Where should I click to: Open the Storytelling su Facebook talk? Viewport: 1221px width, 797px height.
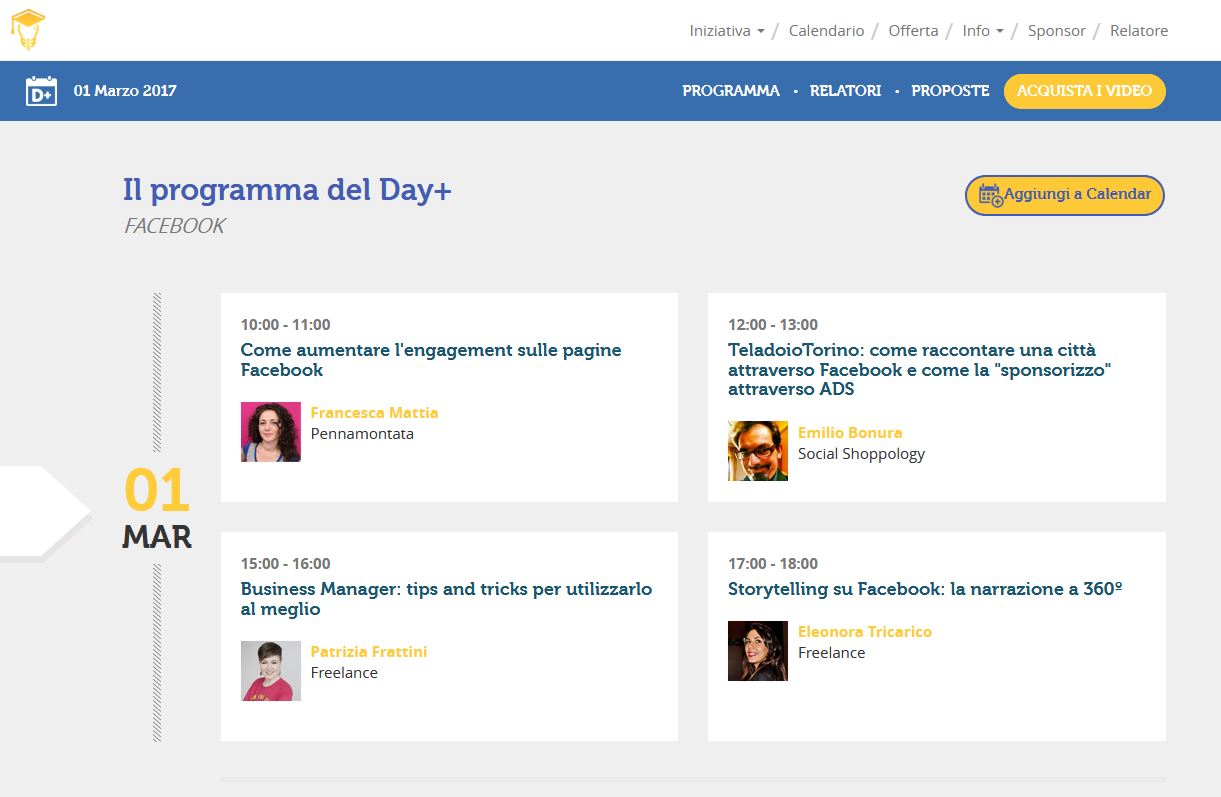(925, 589)
